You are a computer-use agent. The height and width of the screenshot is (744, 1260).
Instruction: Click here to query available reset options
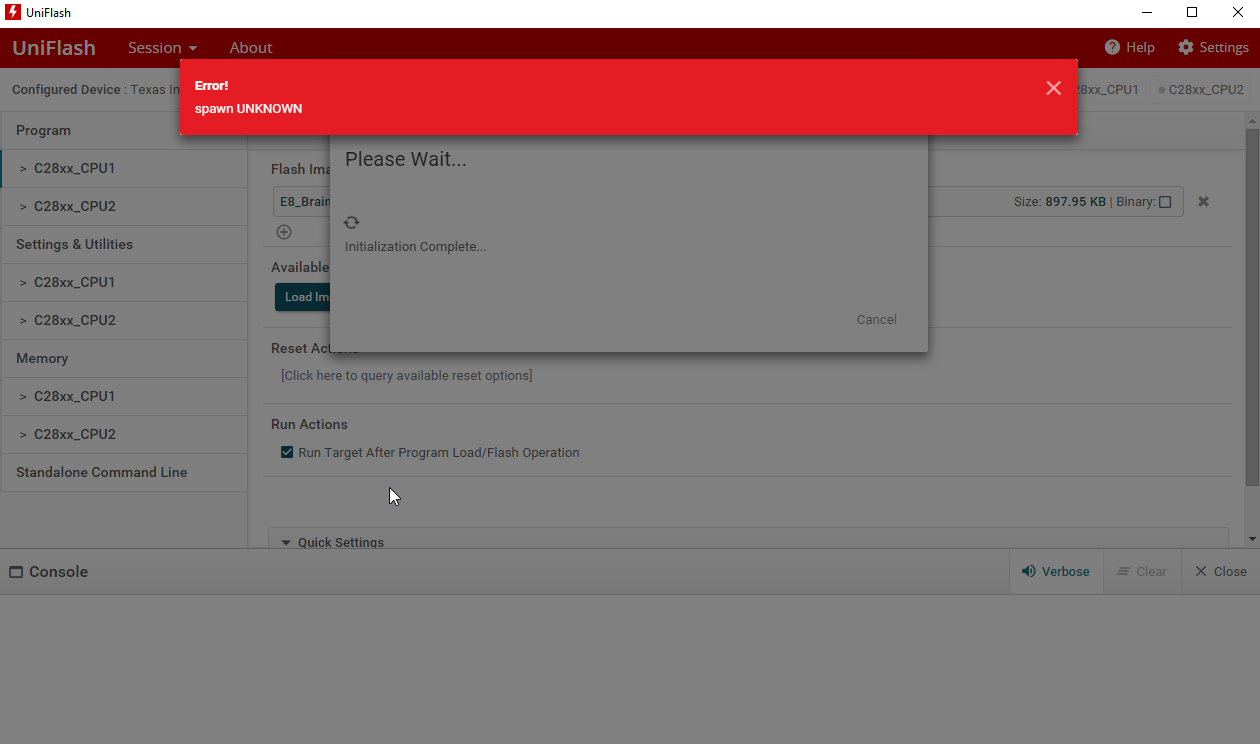click(x=406, y=376)
